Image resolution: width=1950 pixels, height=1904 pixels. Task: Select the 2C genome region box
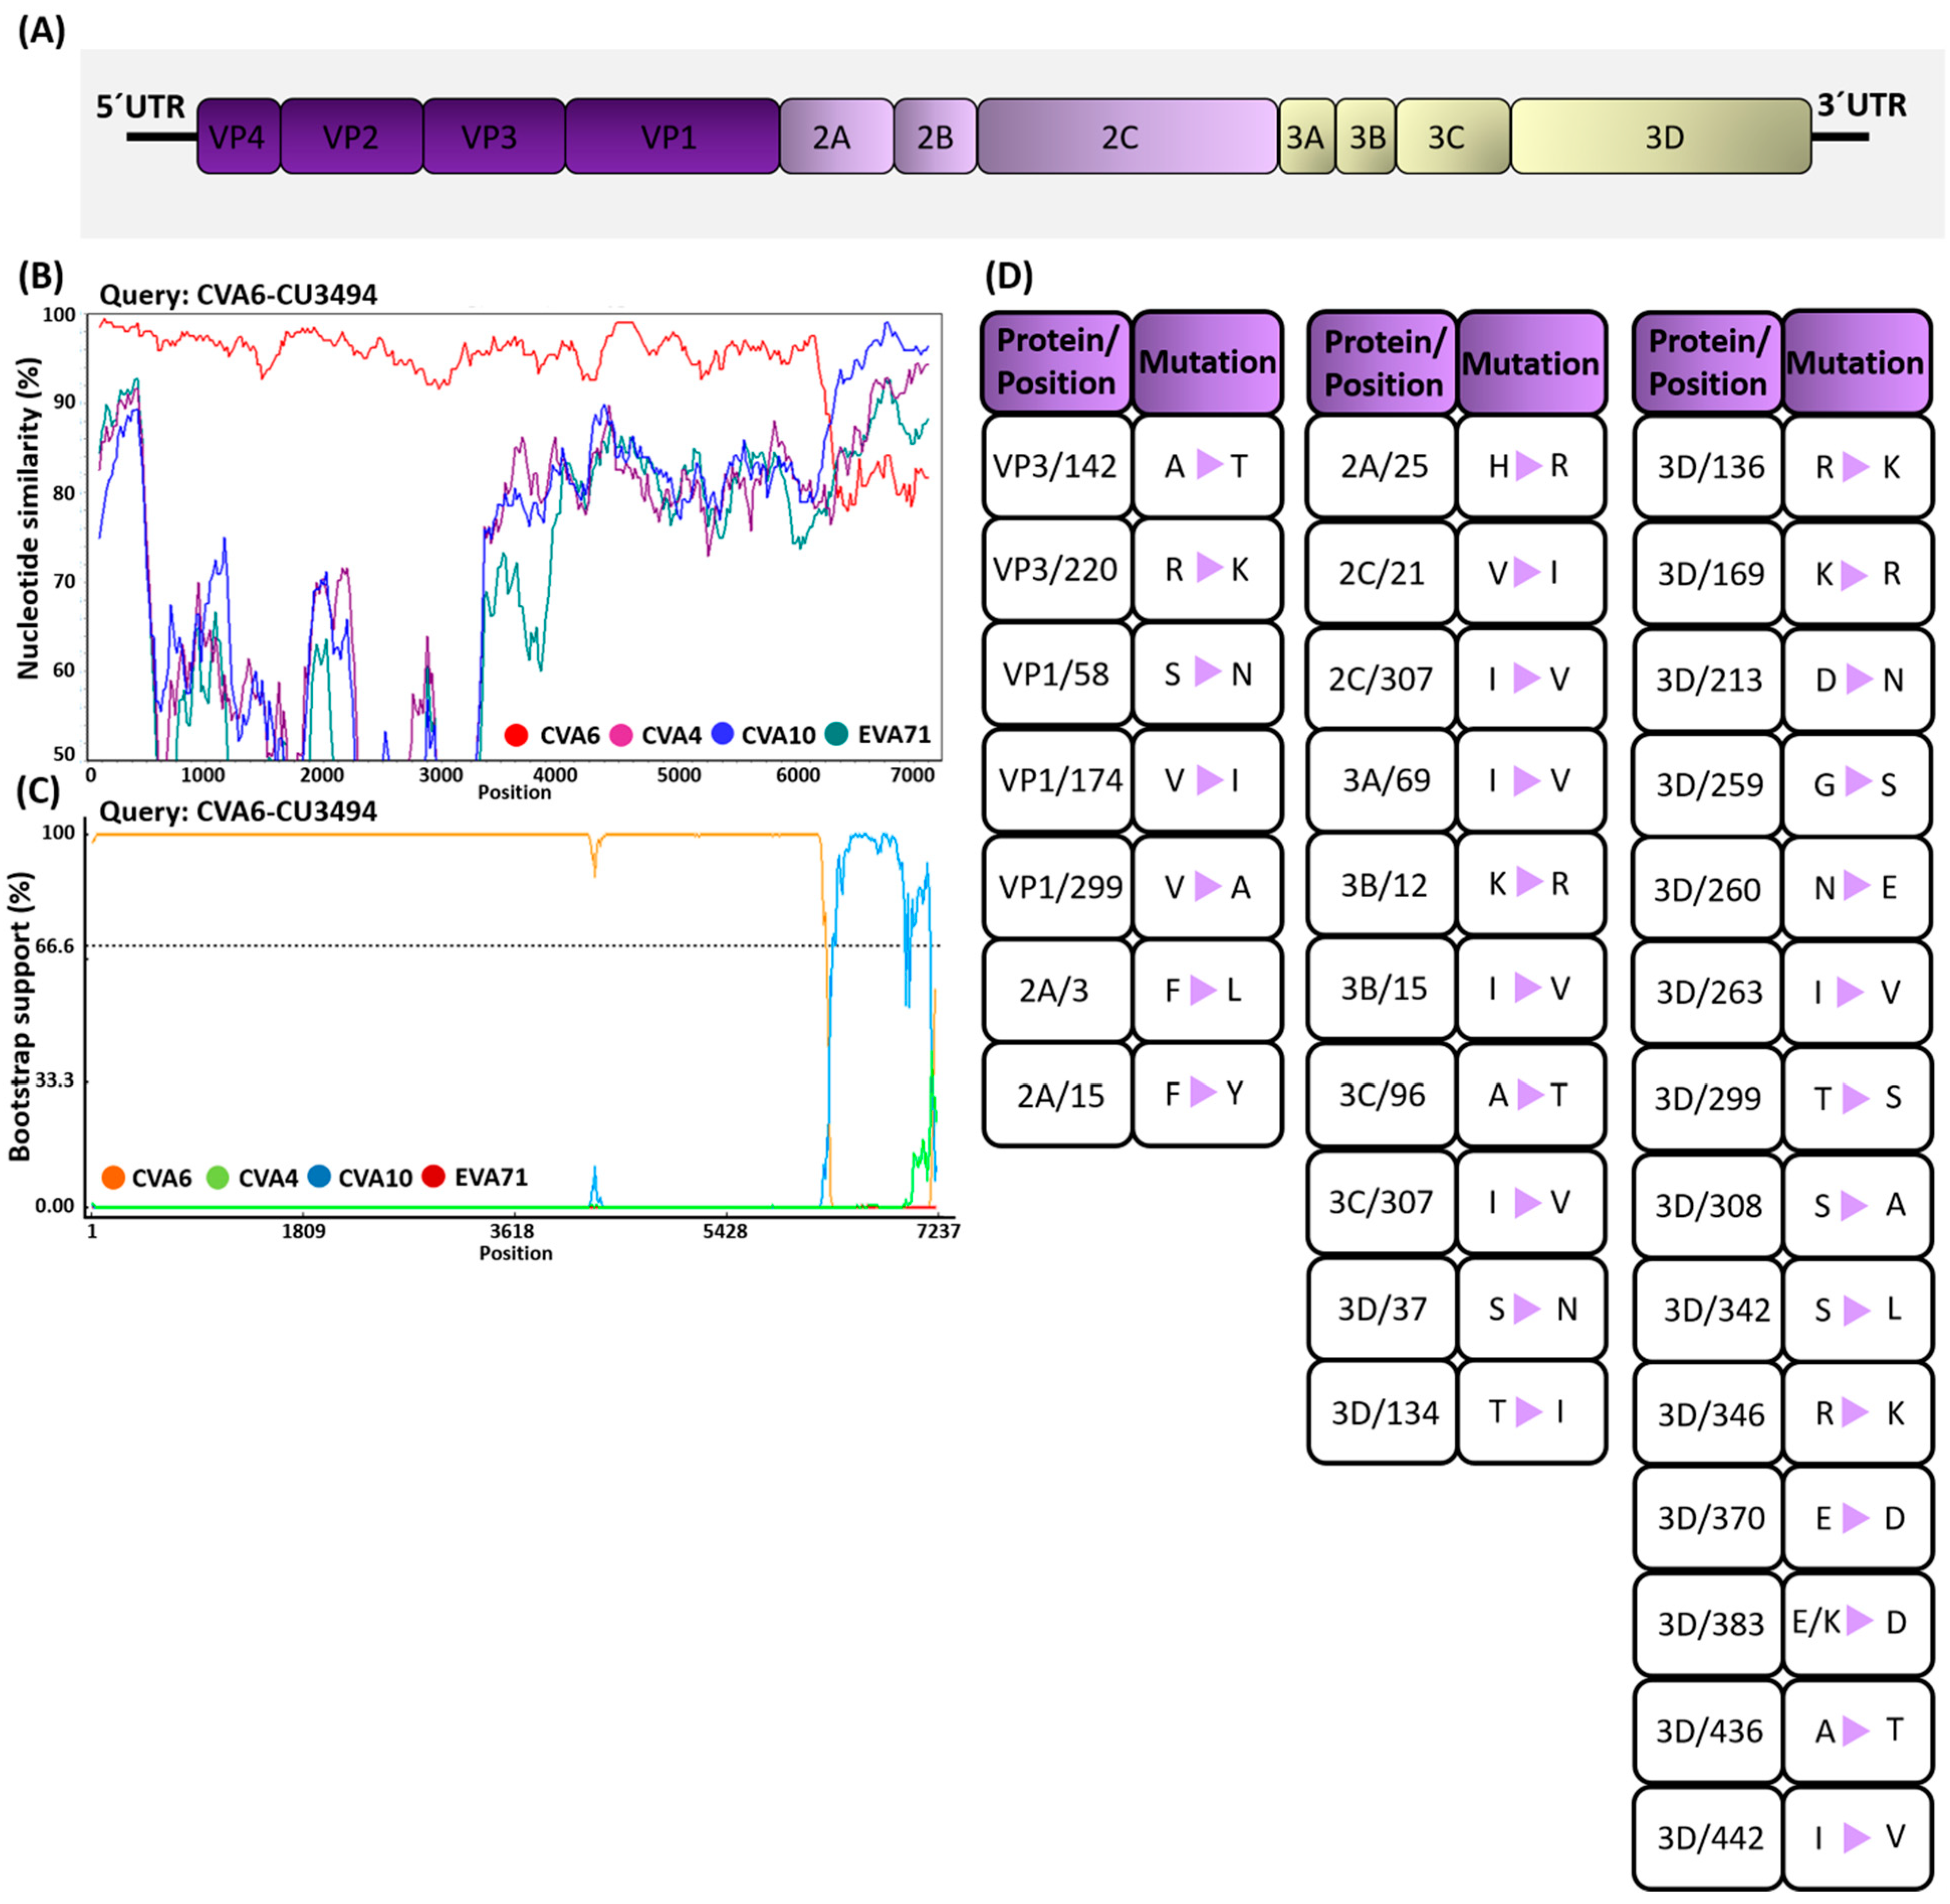[1126, 136]
